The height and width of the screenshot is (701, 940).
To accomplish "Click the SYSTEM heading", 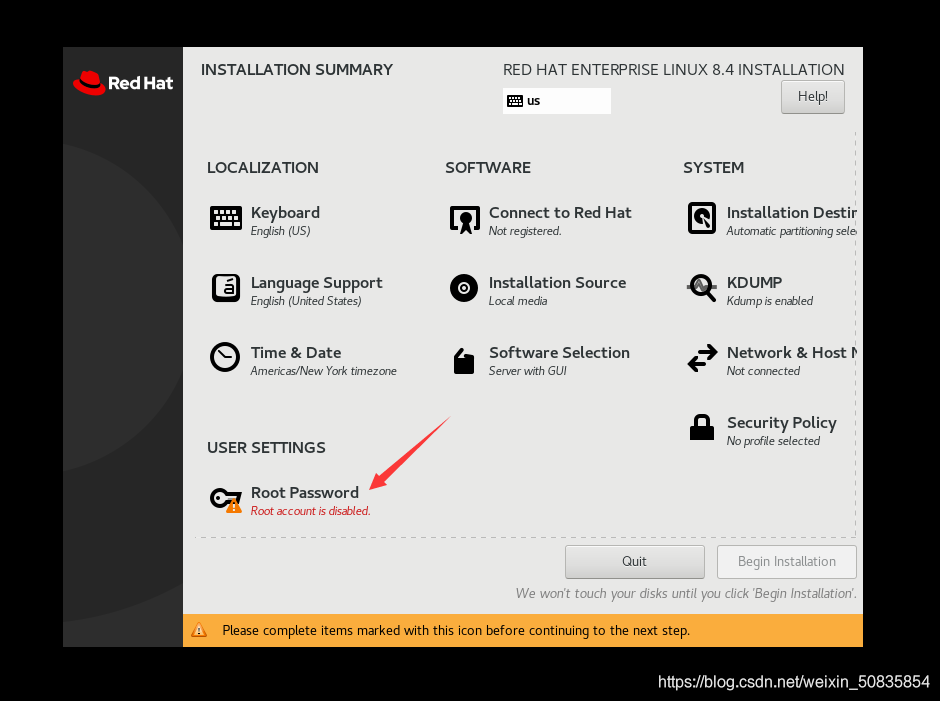I will point(713,168).
